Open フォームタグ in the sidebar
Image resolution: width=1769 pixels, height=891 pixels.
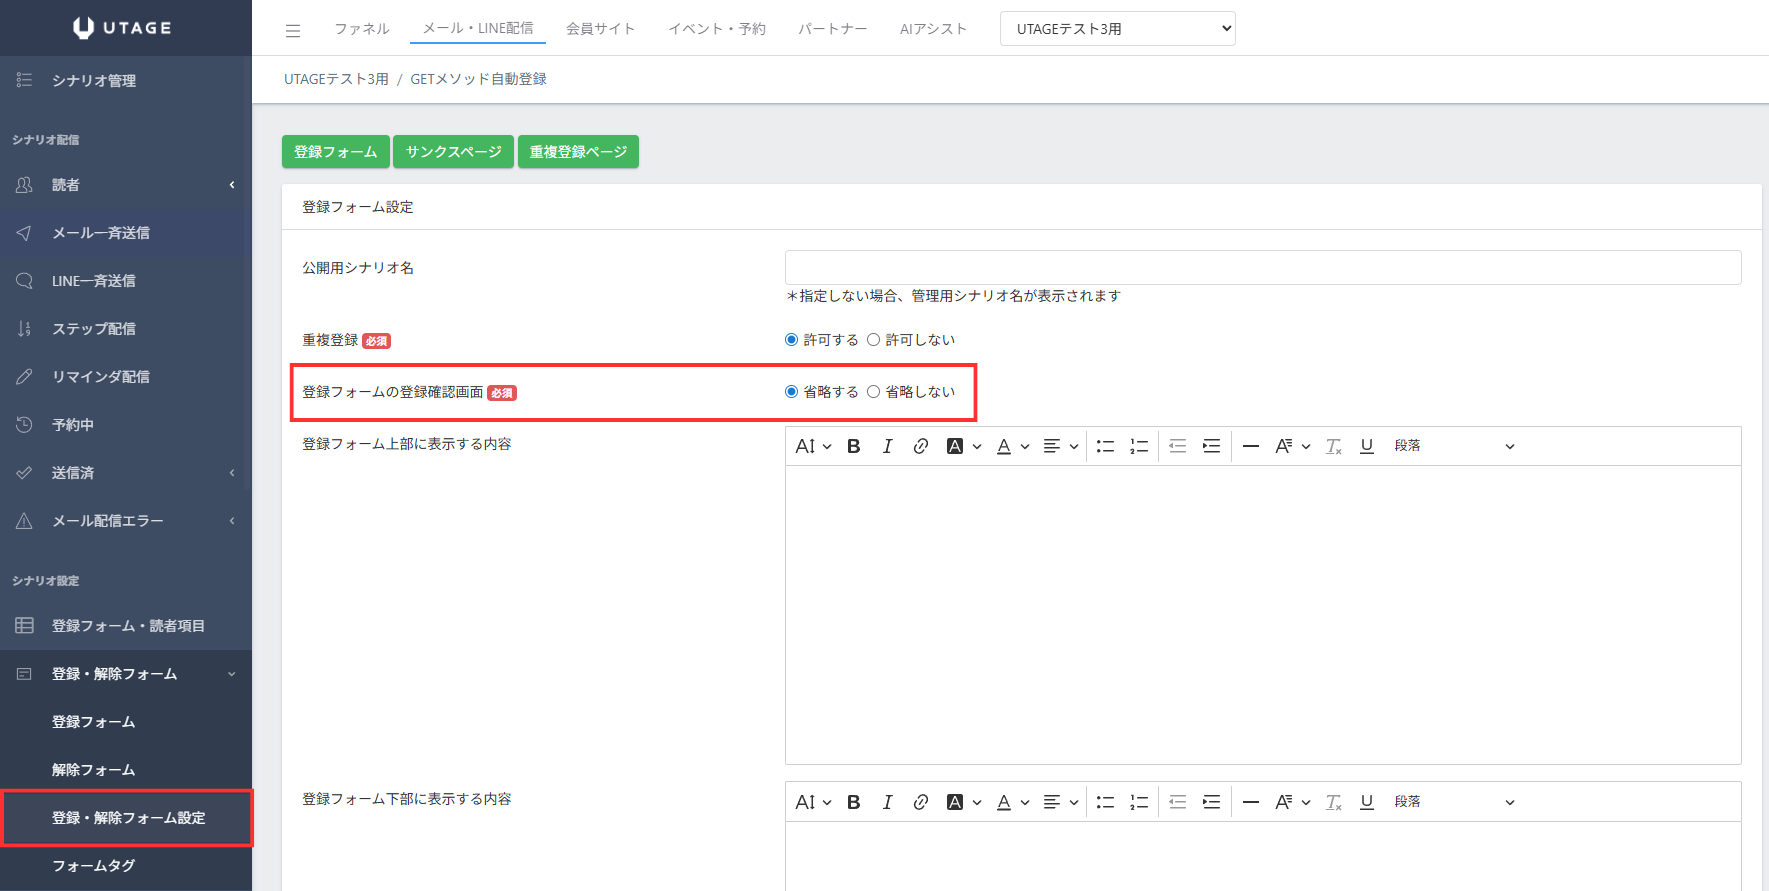(93, 866)
